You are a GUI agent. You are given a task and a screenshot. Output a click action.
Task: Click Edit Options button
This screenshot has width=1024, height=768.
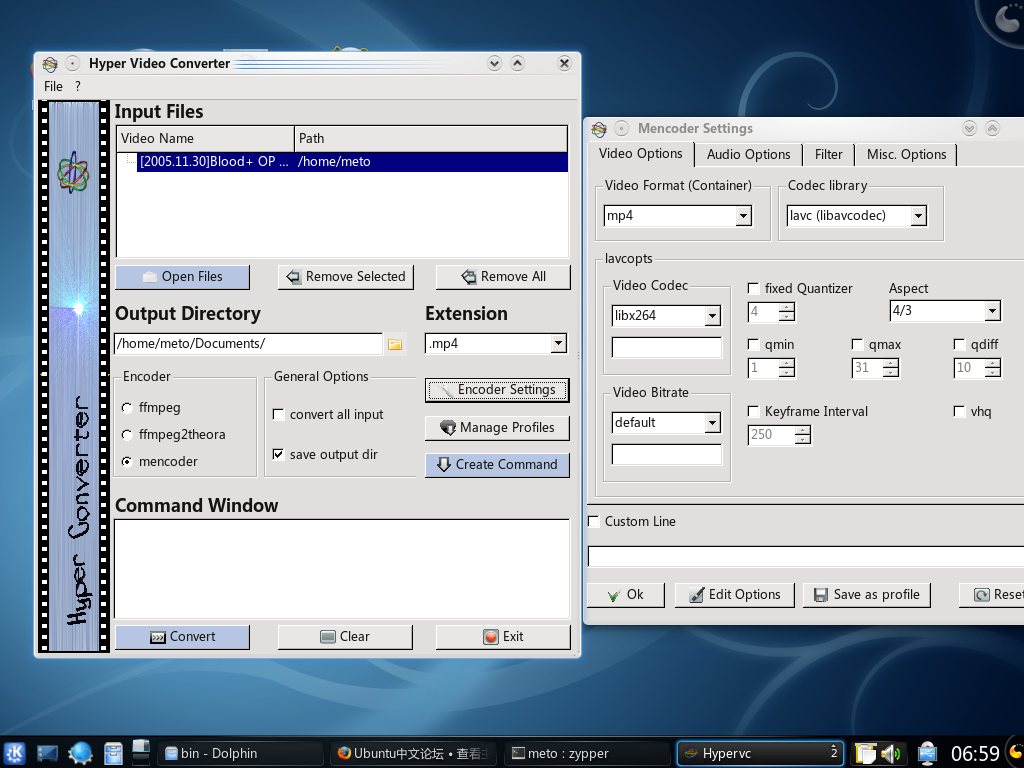pyautogui.click(x=735, y=595)
